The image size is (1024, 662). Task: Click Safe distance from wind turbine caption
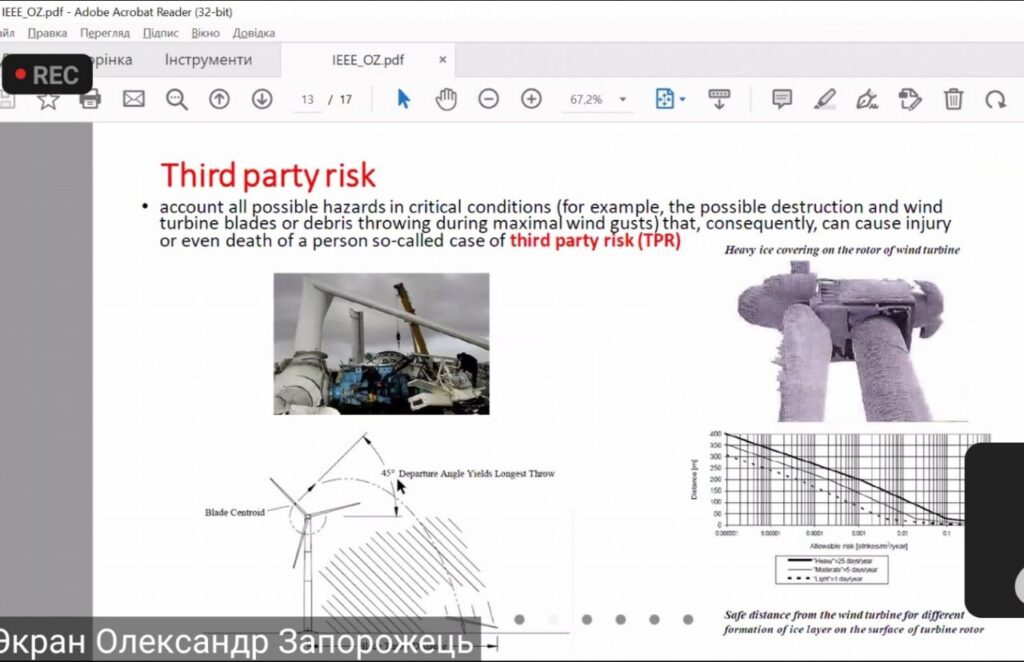[853, 622]
